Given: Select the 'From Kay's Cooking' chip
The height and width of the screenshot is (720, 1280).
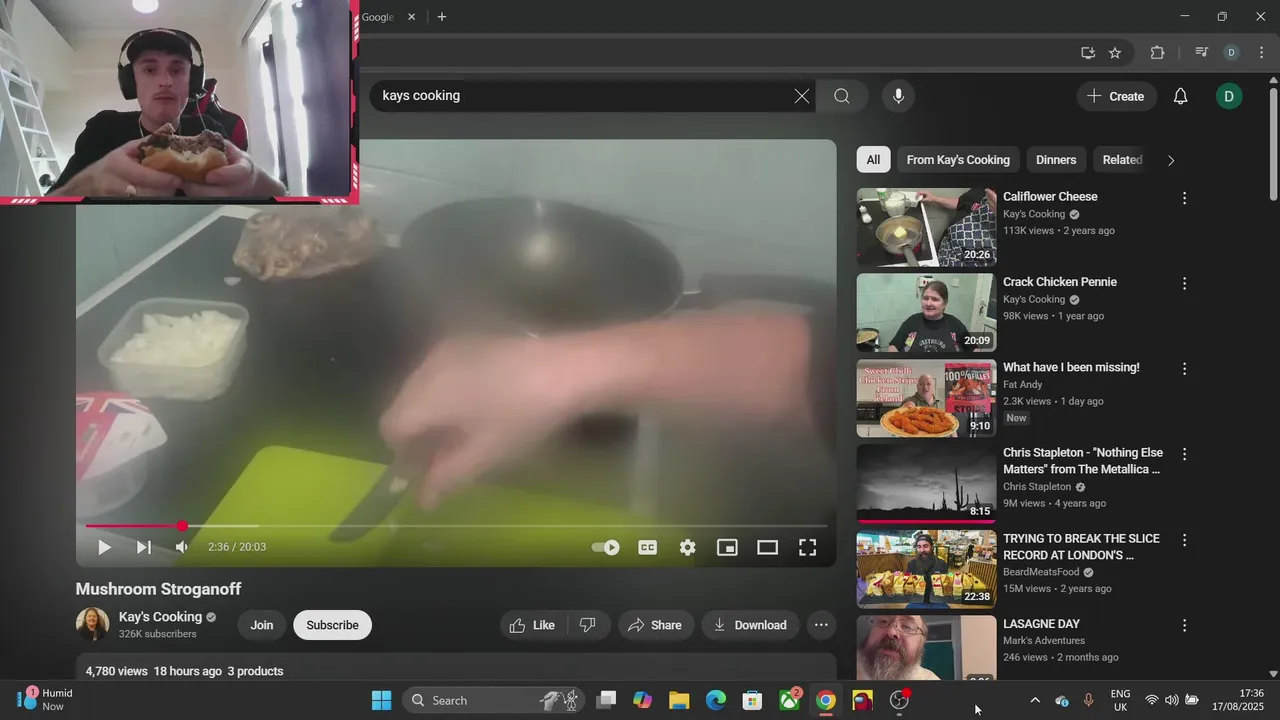Looking at the screenshot, I should pos(958,160).
